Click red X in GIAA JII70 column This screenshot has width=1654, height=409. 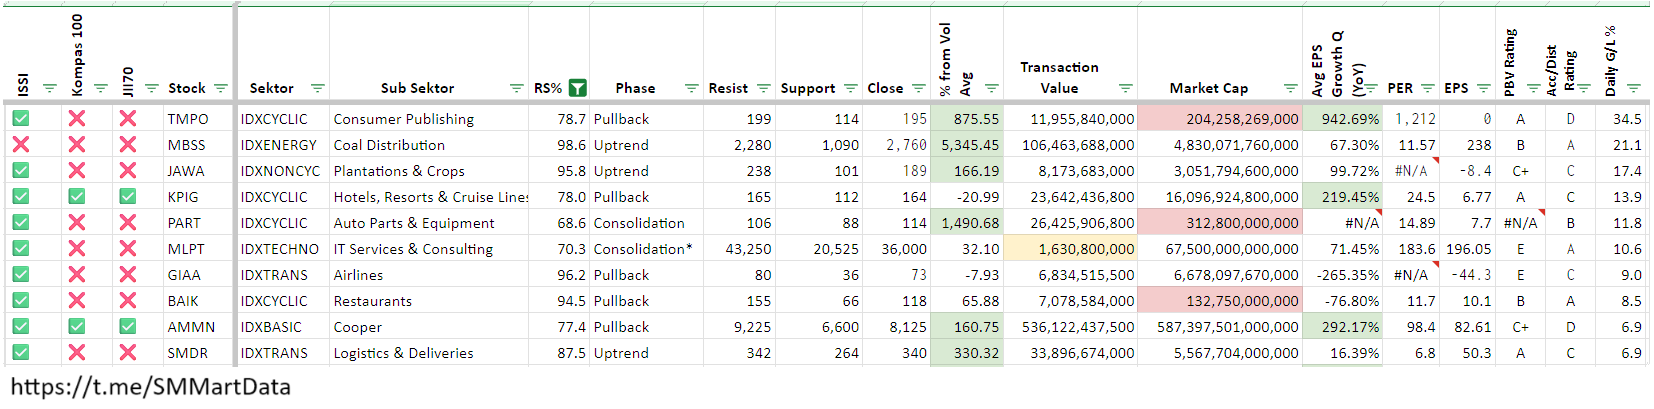[x=127, y=275]
